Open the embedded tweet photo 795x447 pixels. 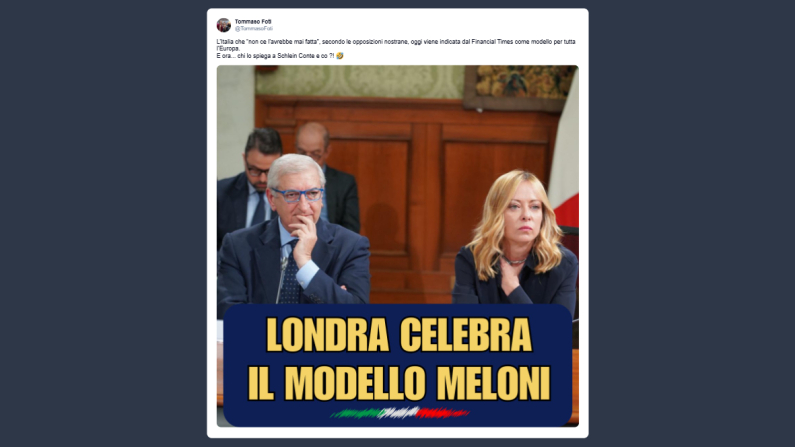click(x=398, y=246)
